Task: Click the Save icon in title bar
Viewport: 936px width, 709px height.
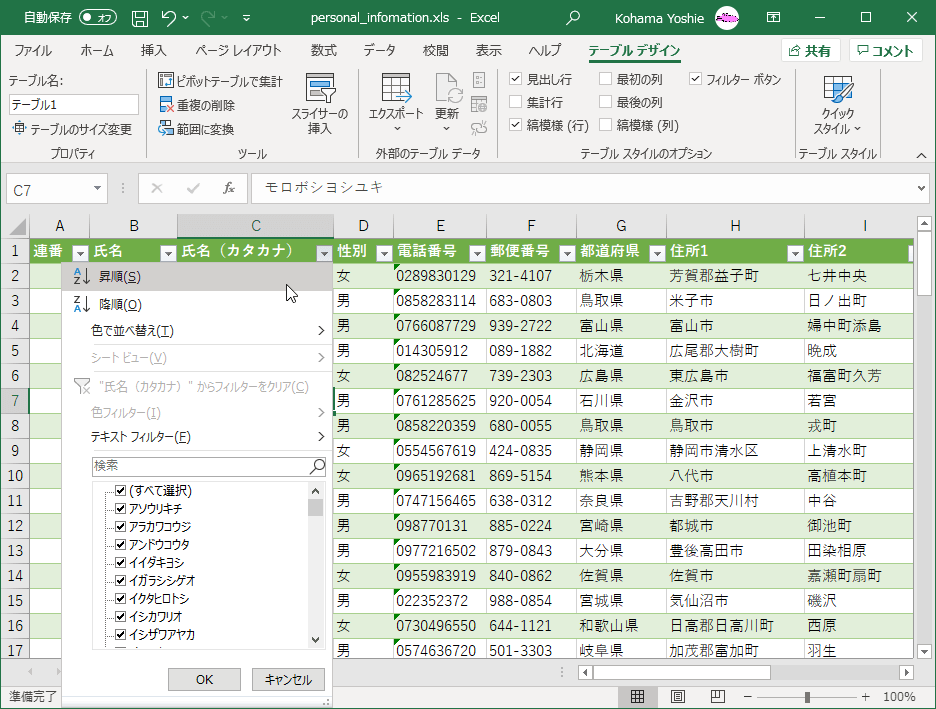Action: click(x=140, y=18)
